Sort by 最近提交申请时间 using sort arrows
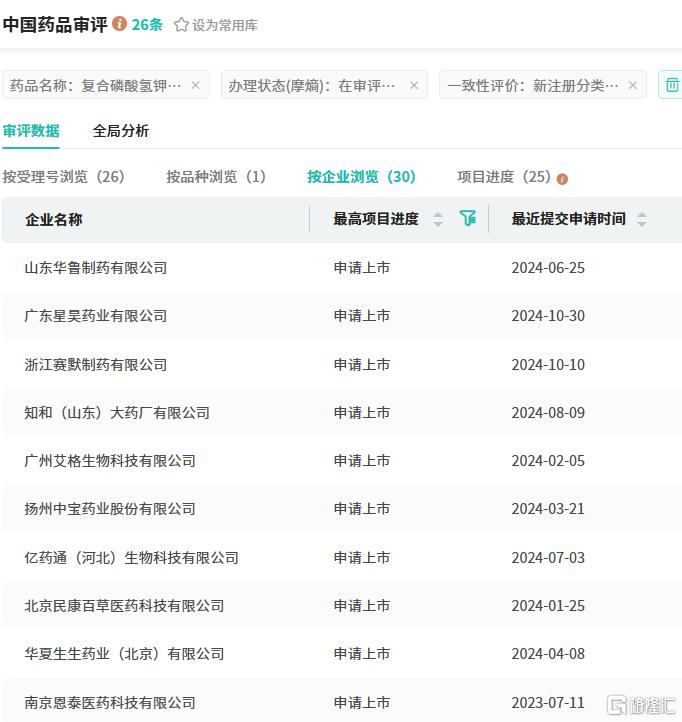 [x=641, y=219]
